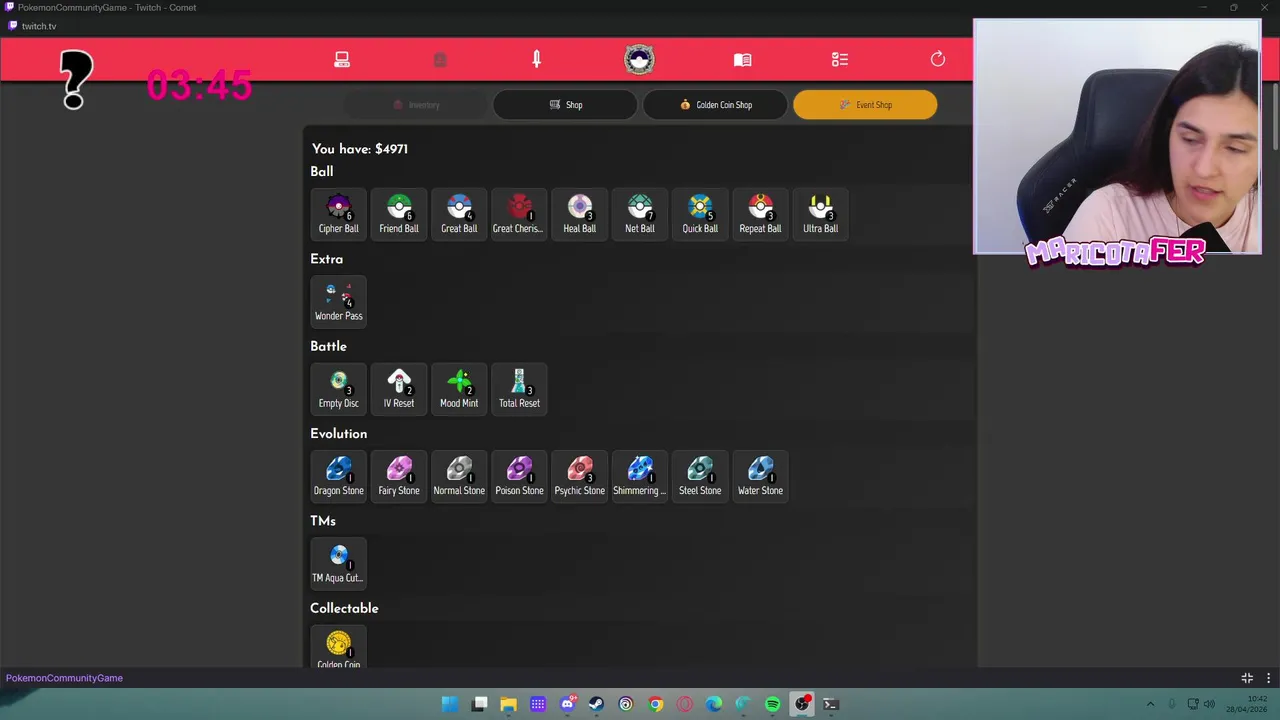This screenshot has height=720, width=1280.
Task: Select the Cipher Ball item
Action: pyautogui.click(x=339, y=214)
